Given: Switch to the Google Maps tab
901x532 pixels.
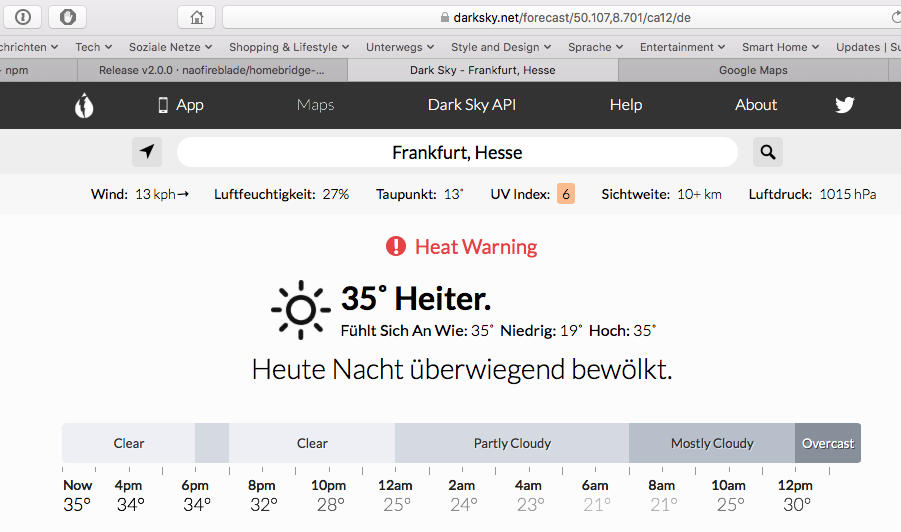Looking at the screenshot, I should point(753,71).
